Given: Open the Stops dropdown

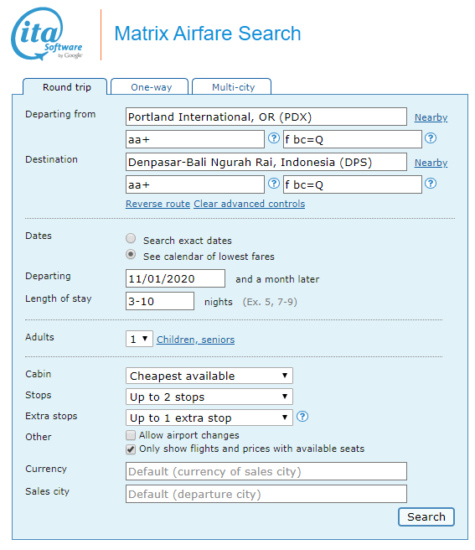Looking at the screenshot, I should pyautogui.click(x=209, y=397).
